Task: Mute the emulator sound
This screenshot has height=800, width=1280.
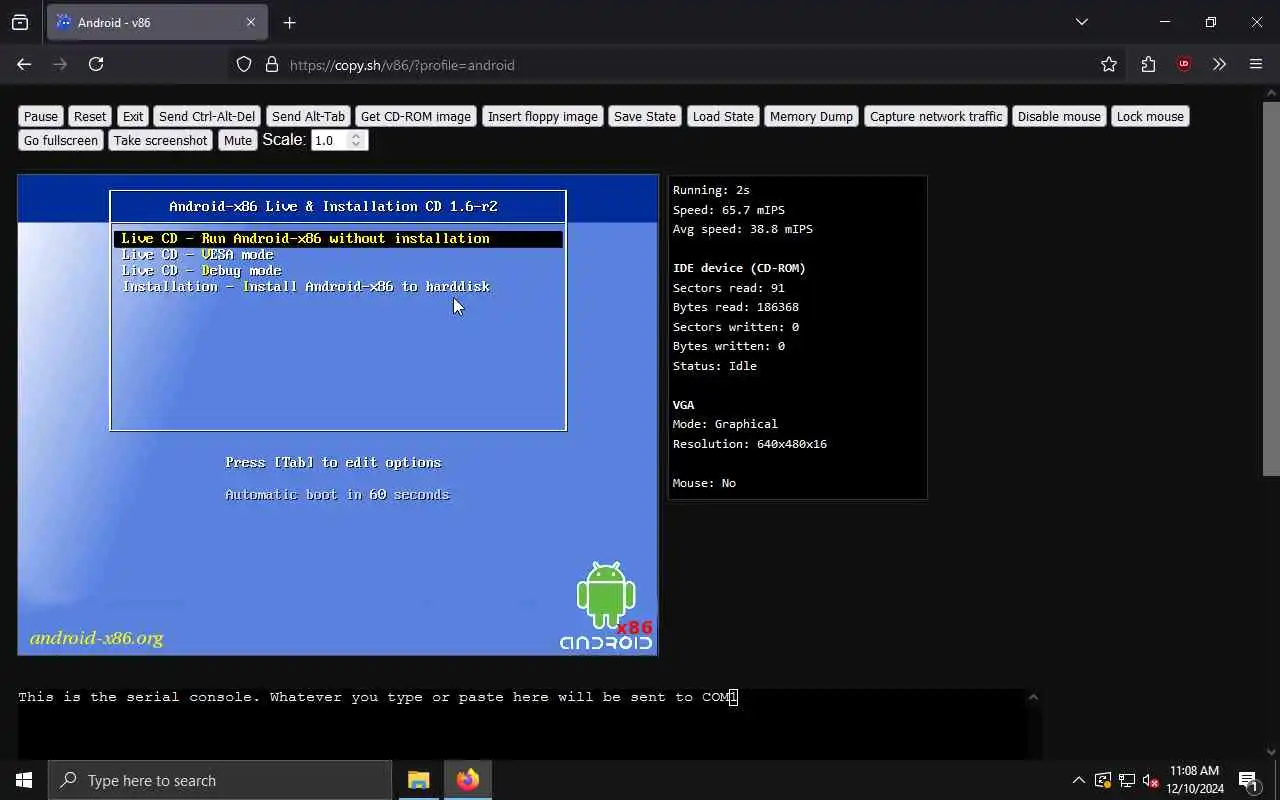Action: click(x=238, y=140)
